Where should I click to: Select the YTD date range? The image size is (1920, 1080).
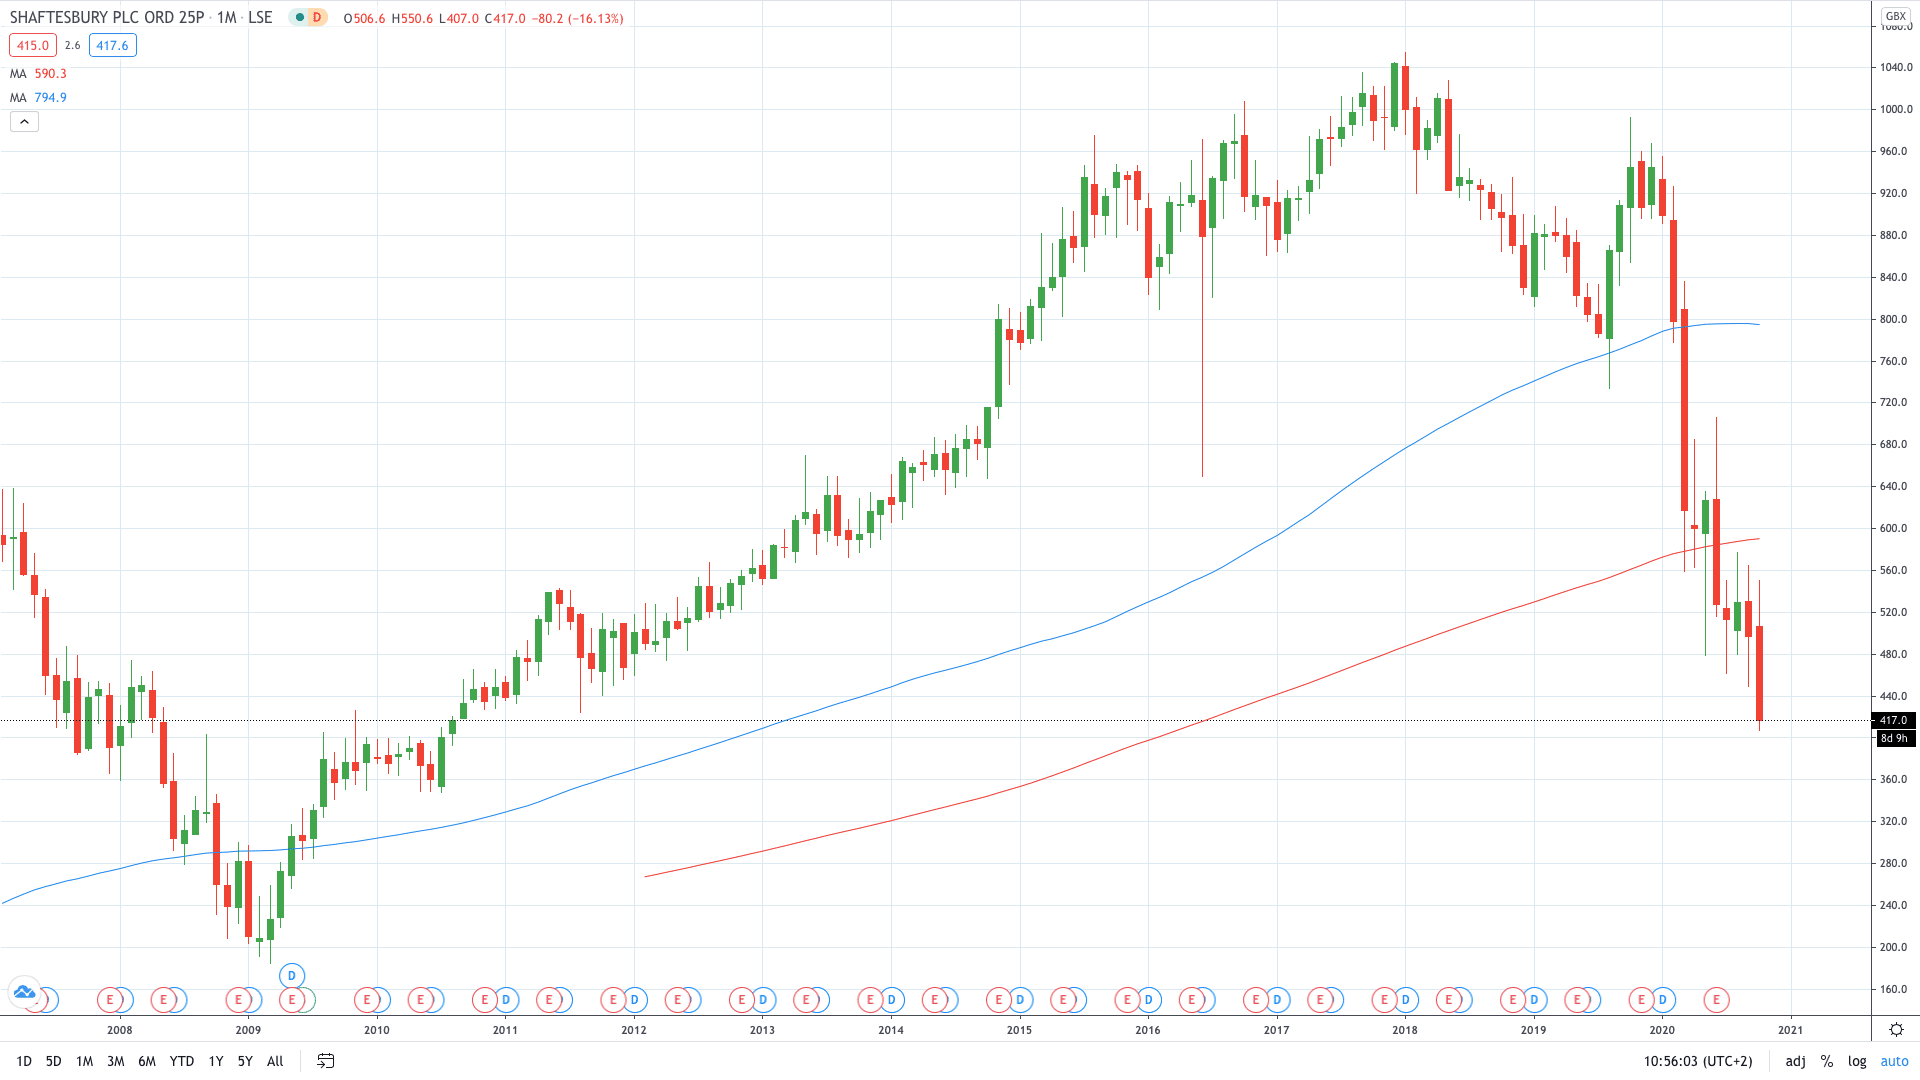coord(181,1061)
